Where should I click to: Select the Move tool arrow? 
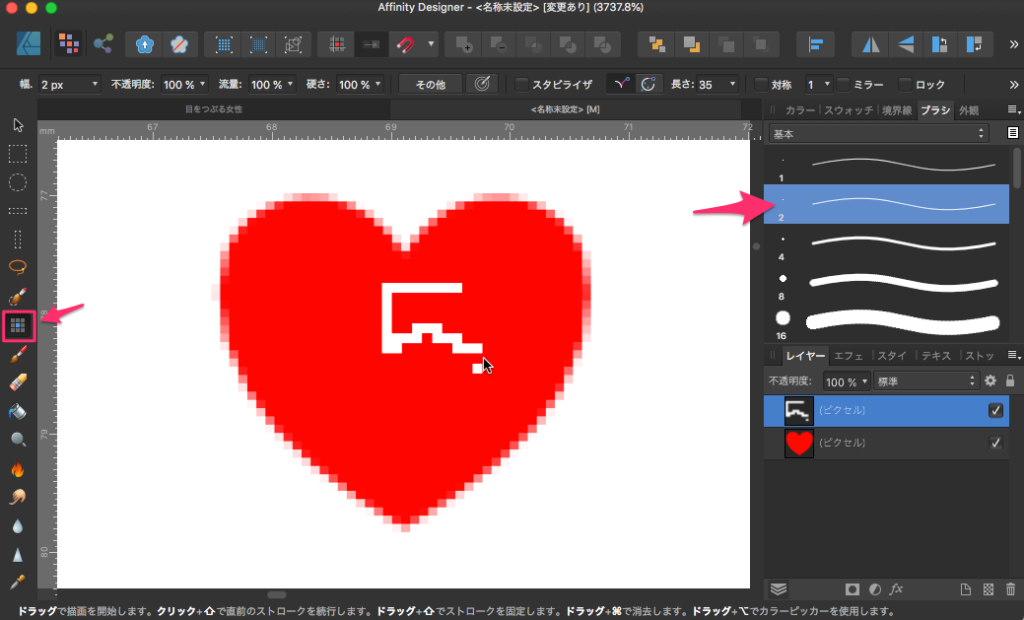click(18, 125)
